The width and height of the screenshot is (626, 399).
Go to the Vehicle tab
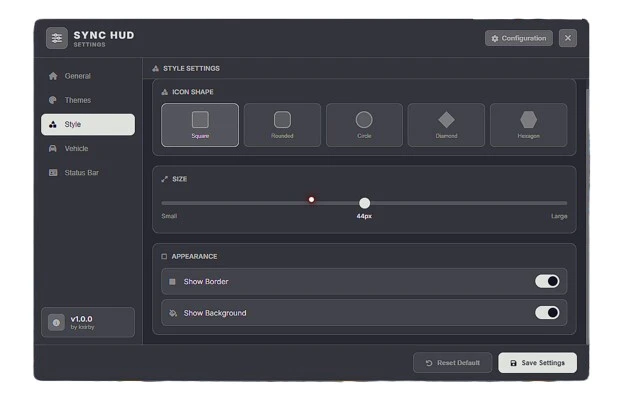(88, 149)
